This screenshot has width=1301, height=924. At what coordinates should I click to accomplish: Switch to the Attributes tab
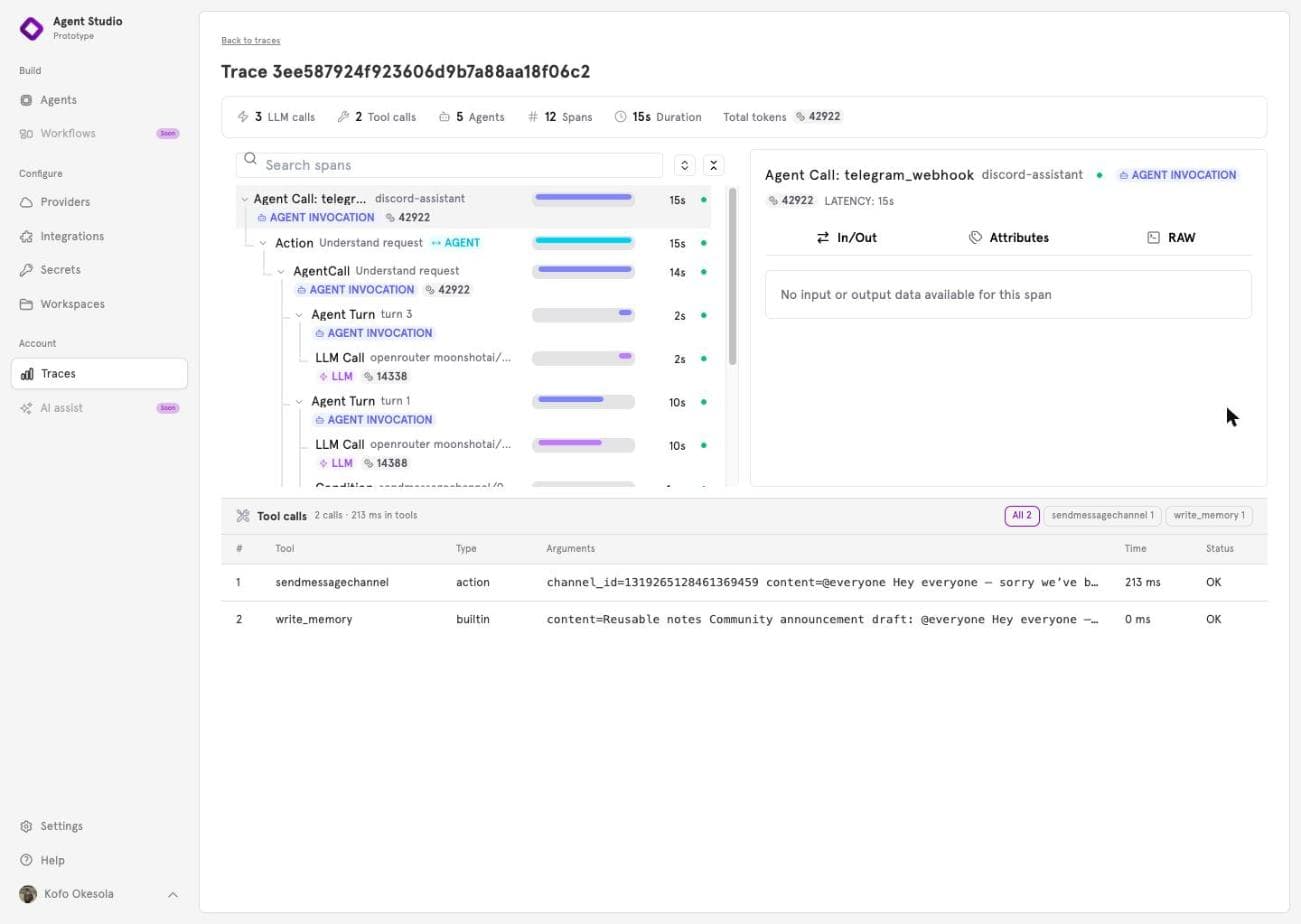click(1008, 237)
